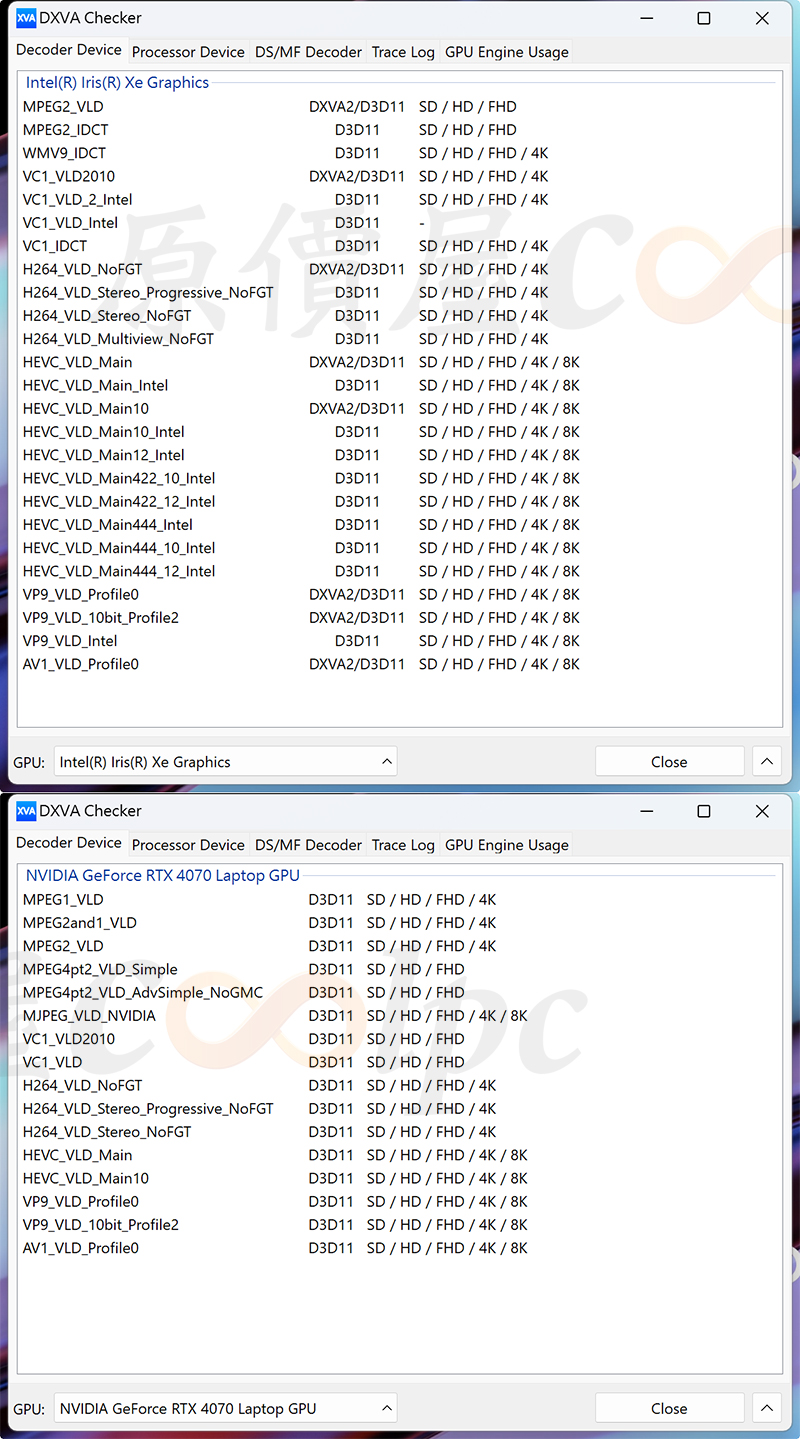This screenshot has width=800, height=1439.
Task: Switch to Trace Log tab in Intel window
Action: [x=403, y=52]
